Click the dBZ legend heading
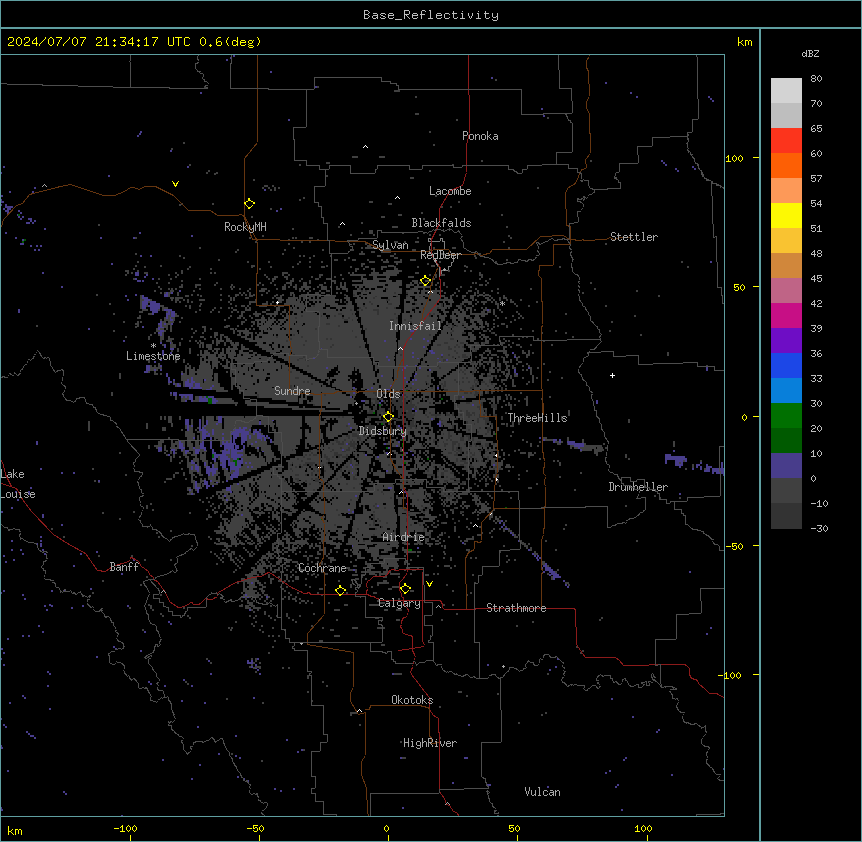This screenshot has width=862, height=842. (810, 54)
